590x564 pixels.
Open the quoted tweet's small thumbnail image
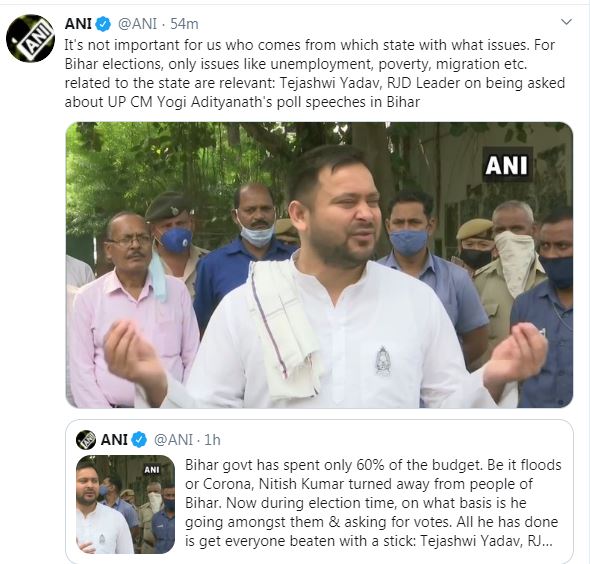pyautogui.click(x=125, y=504)
